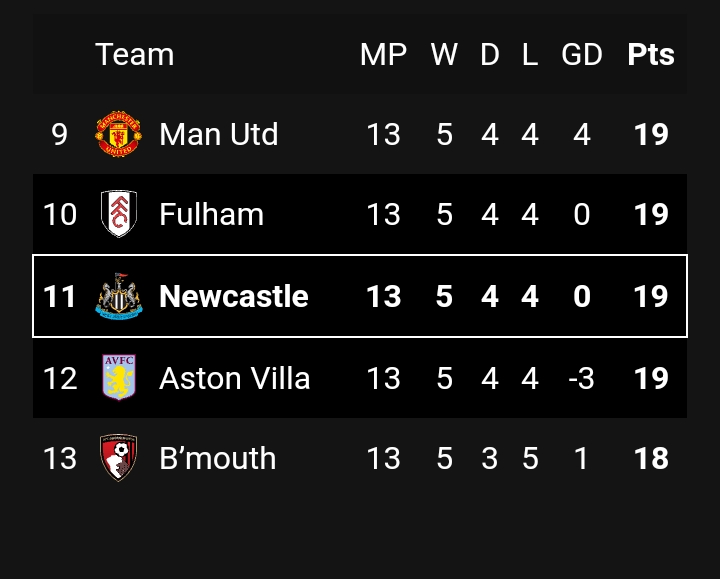Click Newcastle's 19 points value
This screenshot has width=720, height=579.
651,296
